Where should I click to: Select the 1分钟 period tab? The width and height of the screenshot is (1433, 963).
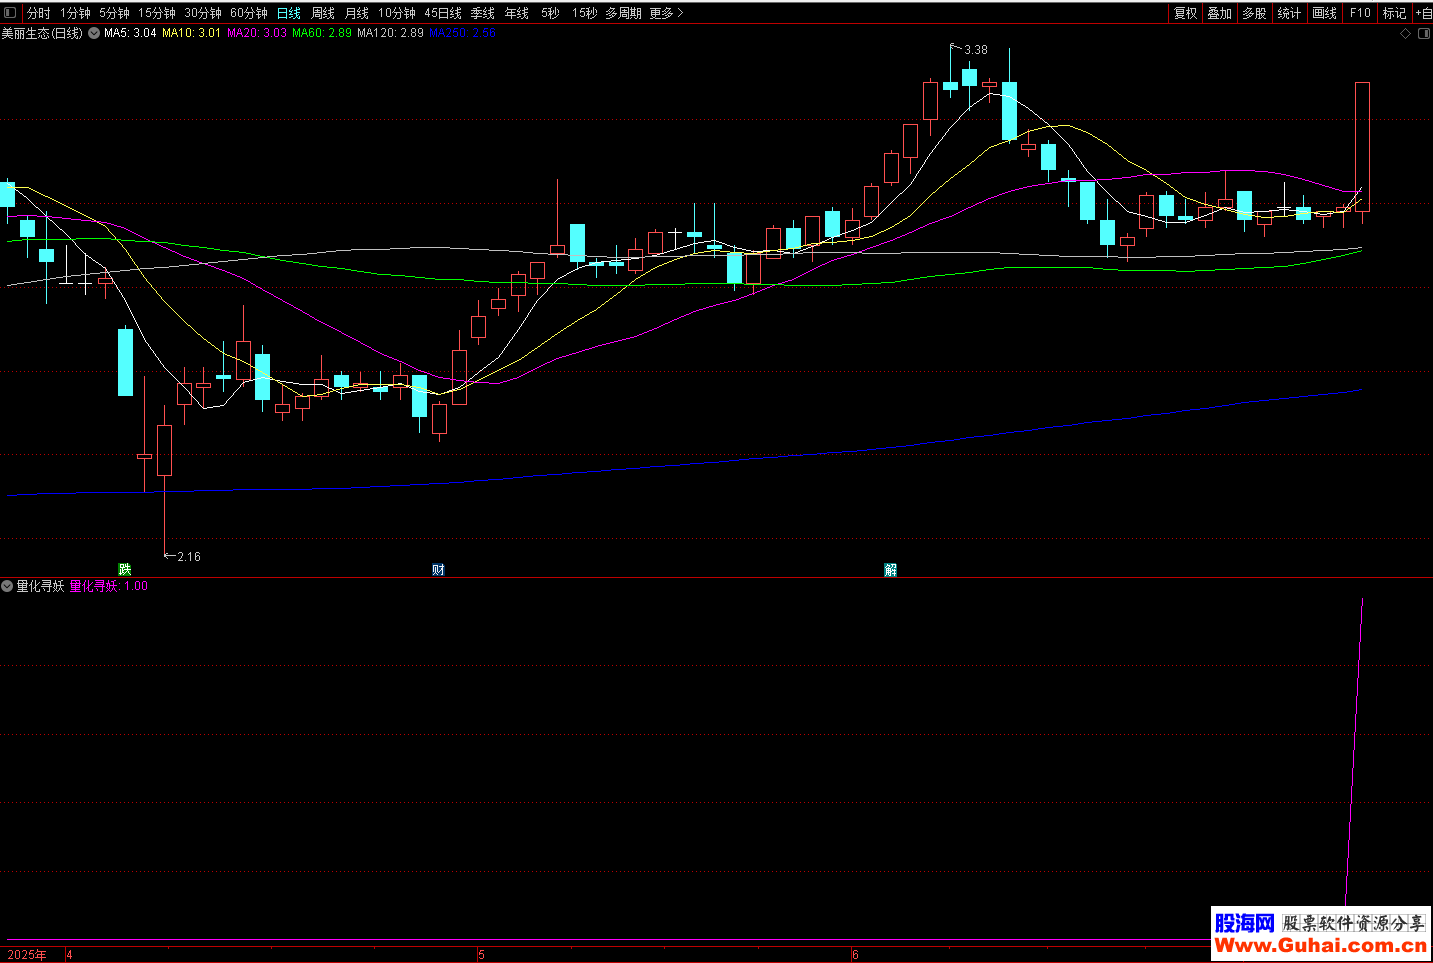75,13
